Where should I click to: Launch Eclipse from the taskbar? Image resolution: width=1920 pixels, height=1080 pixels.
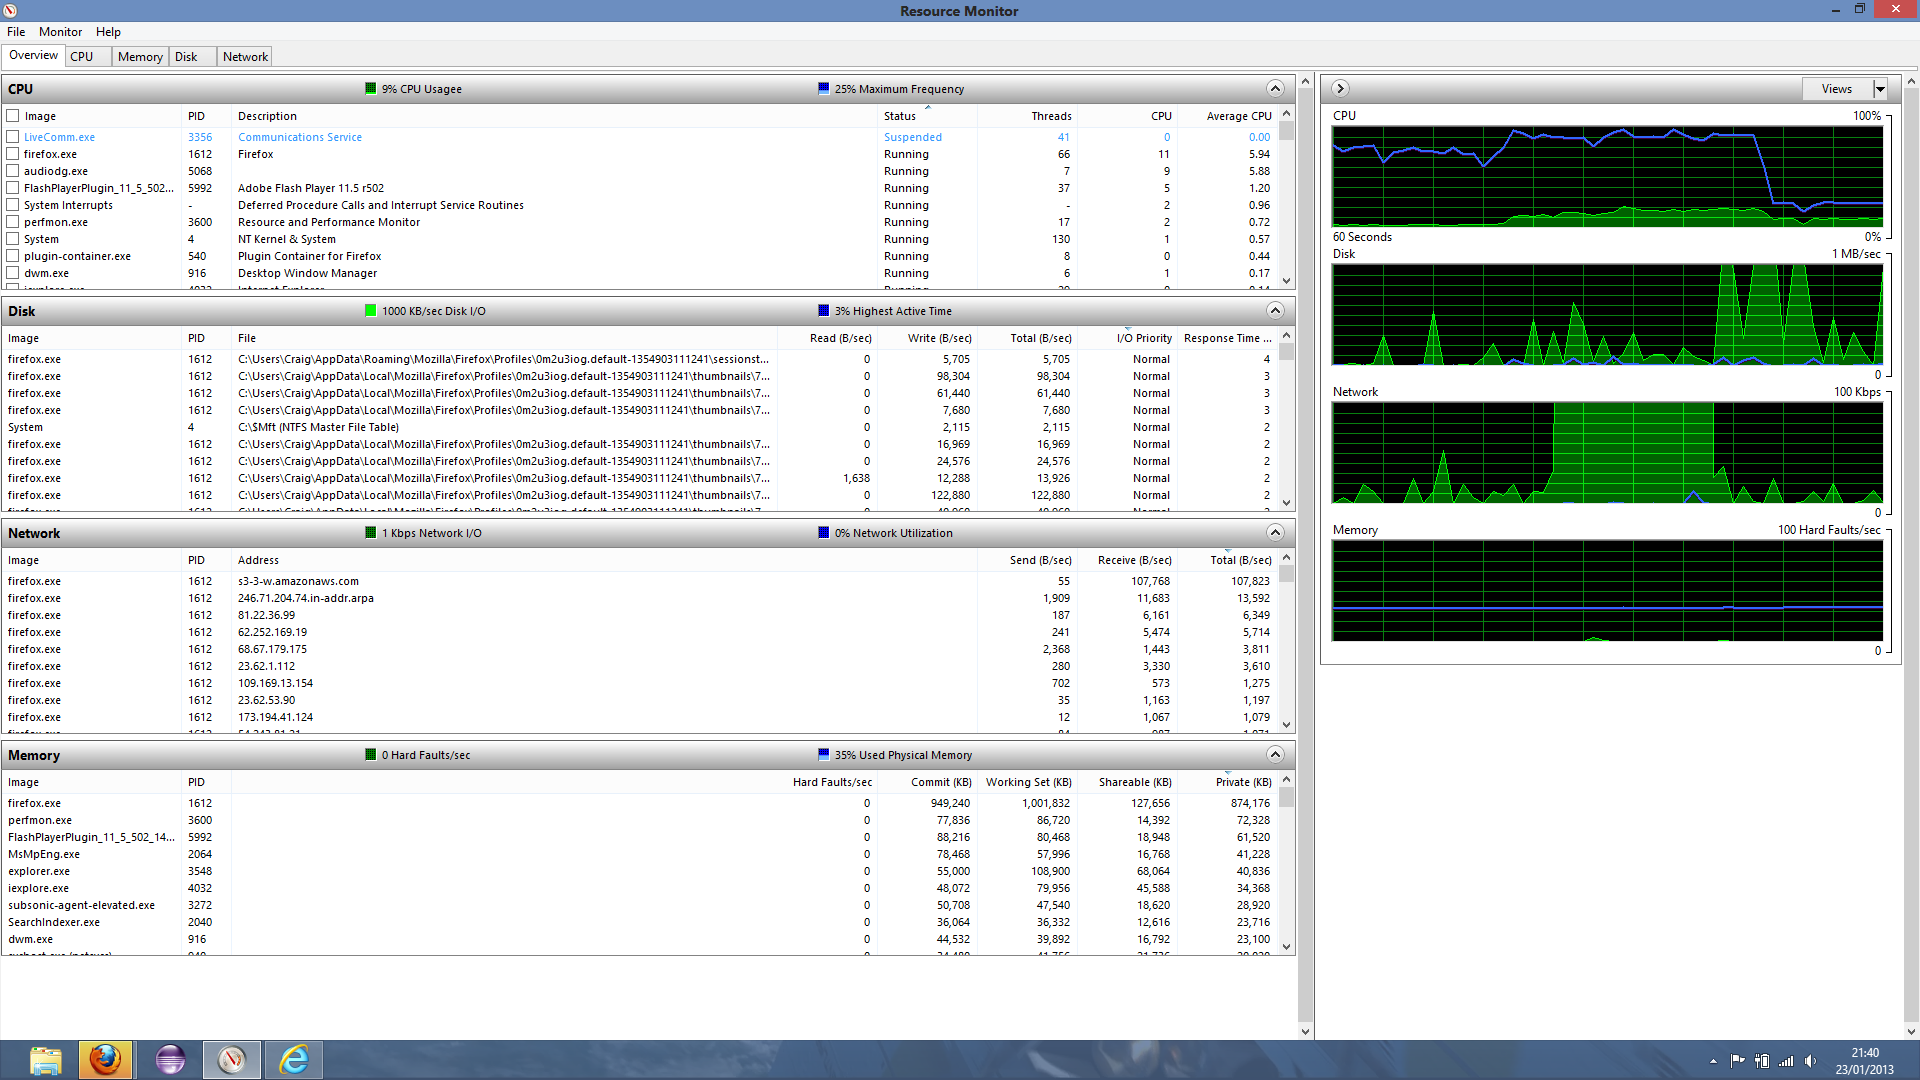click(x=169, y=1059)
